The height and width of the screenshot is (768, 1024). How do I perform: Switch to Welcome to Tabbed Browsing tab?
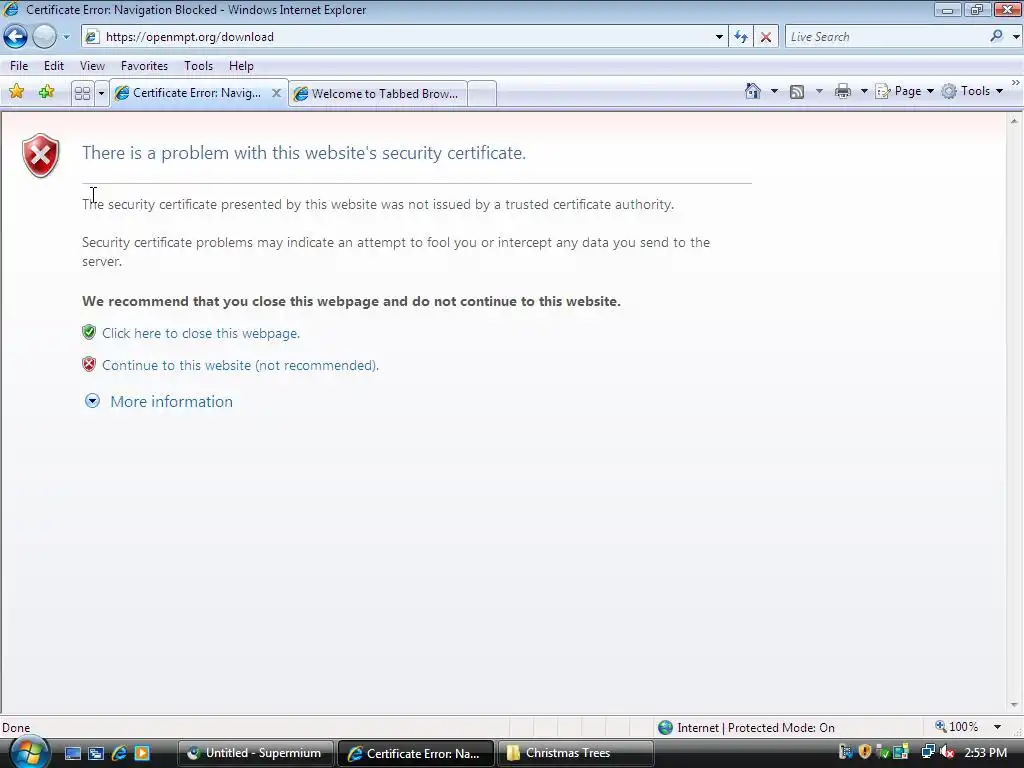point(378,93)
